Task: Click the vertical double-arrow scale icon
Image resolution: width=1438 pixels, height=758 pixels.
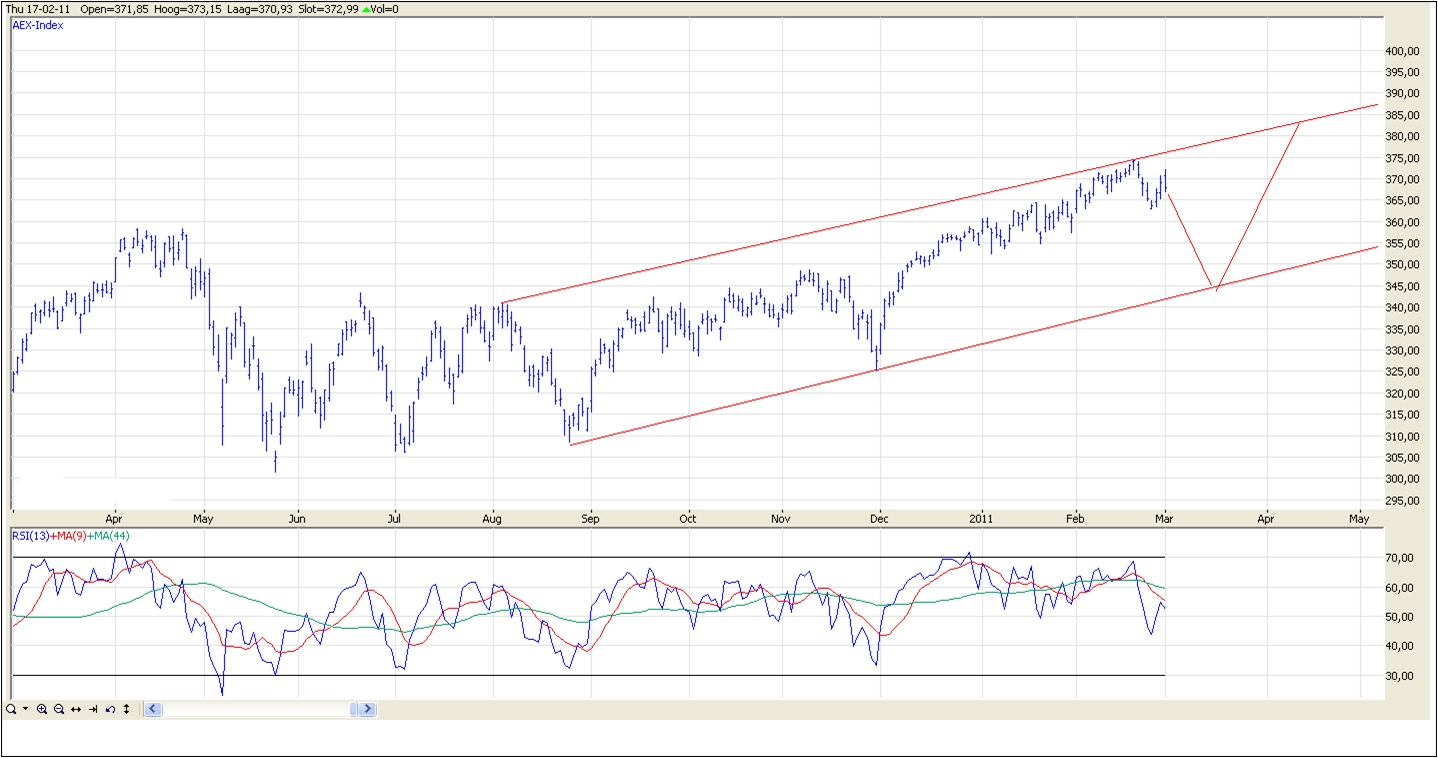Action: 126,709
